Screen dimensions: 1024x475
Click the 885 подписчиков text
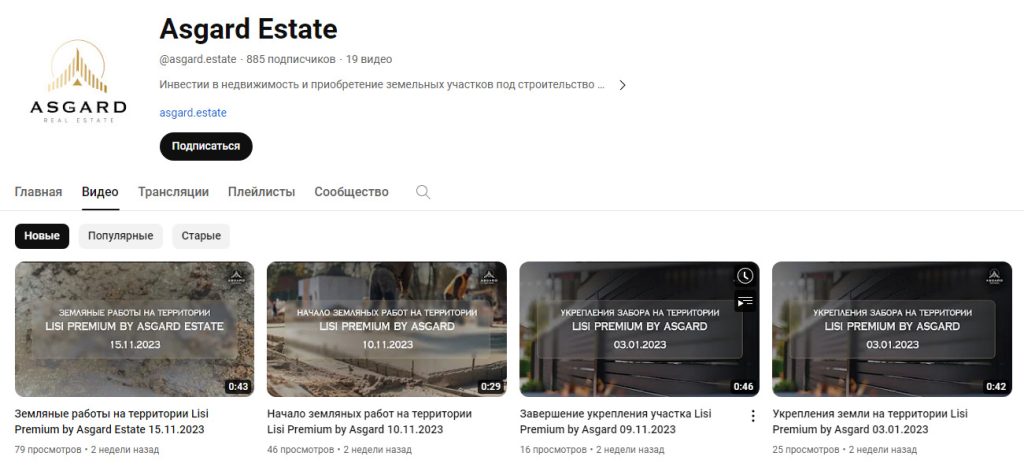pos(291,59)
